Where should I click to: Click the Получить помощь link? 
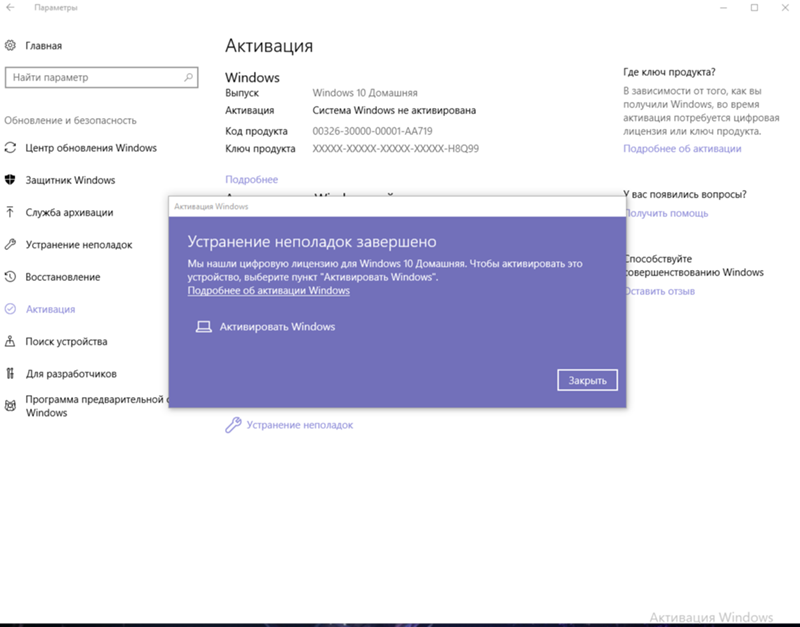[667, 213]
